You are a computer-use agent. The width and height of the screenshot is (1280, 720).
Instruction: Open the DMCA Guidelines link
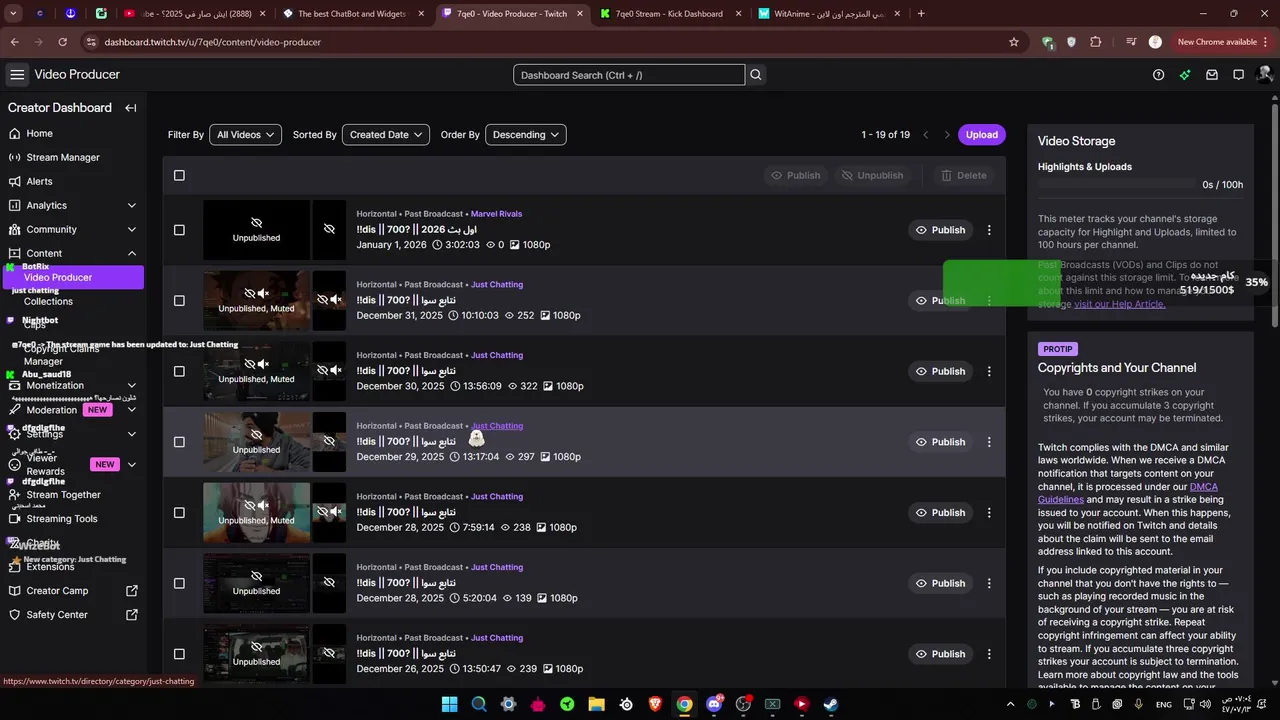1128,493
